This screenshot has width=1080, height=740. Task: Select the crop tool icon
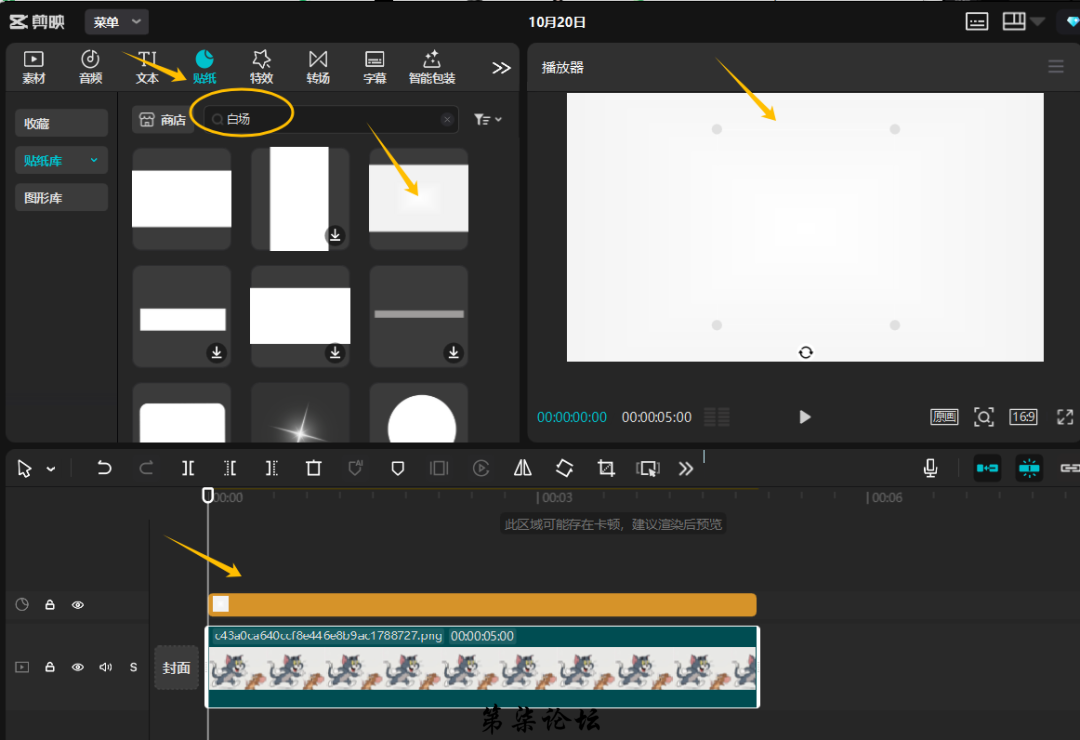click(606, 468)
